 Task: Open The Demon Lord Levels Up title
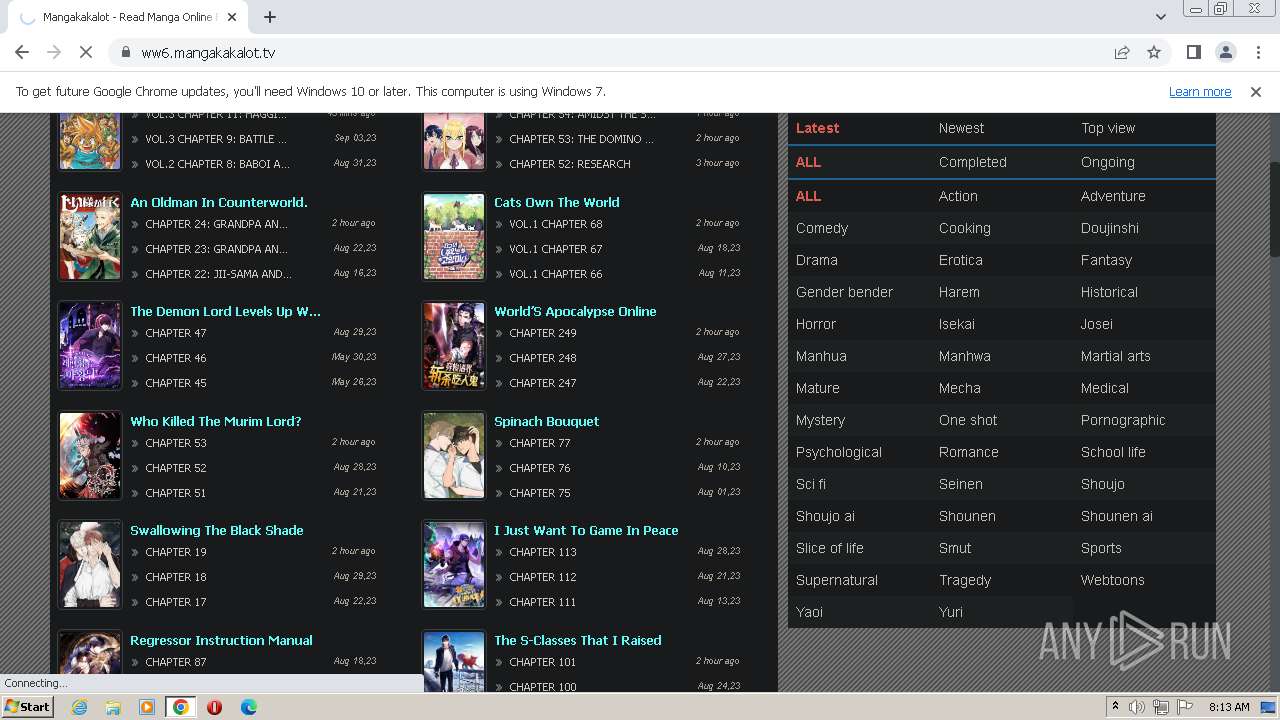click(225, 311)
